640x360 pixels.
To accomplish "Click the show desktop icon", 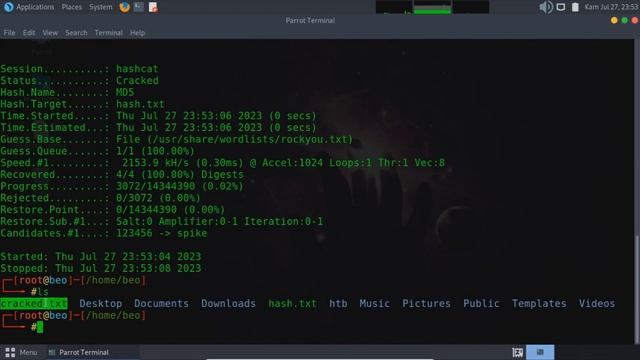I will [518, 352].
